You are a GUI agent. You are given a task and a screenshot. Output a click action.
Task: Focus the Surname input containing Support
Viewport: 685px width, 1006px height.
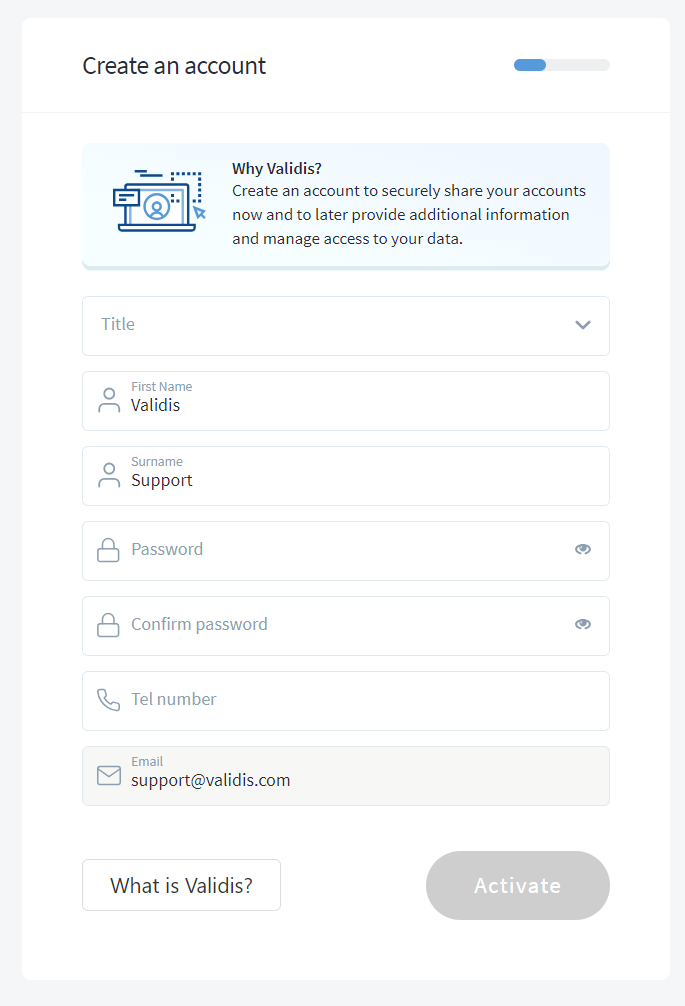click(346, 476)
